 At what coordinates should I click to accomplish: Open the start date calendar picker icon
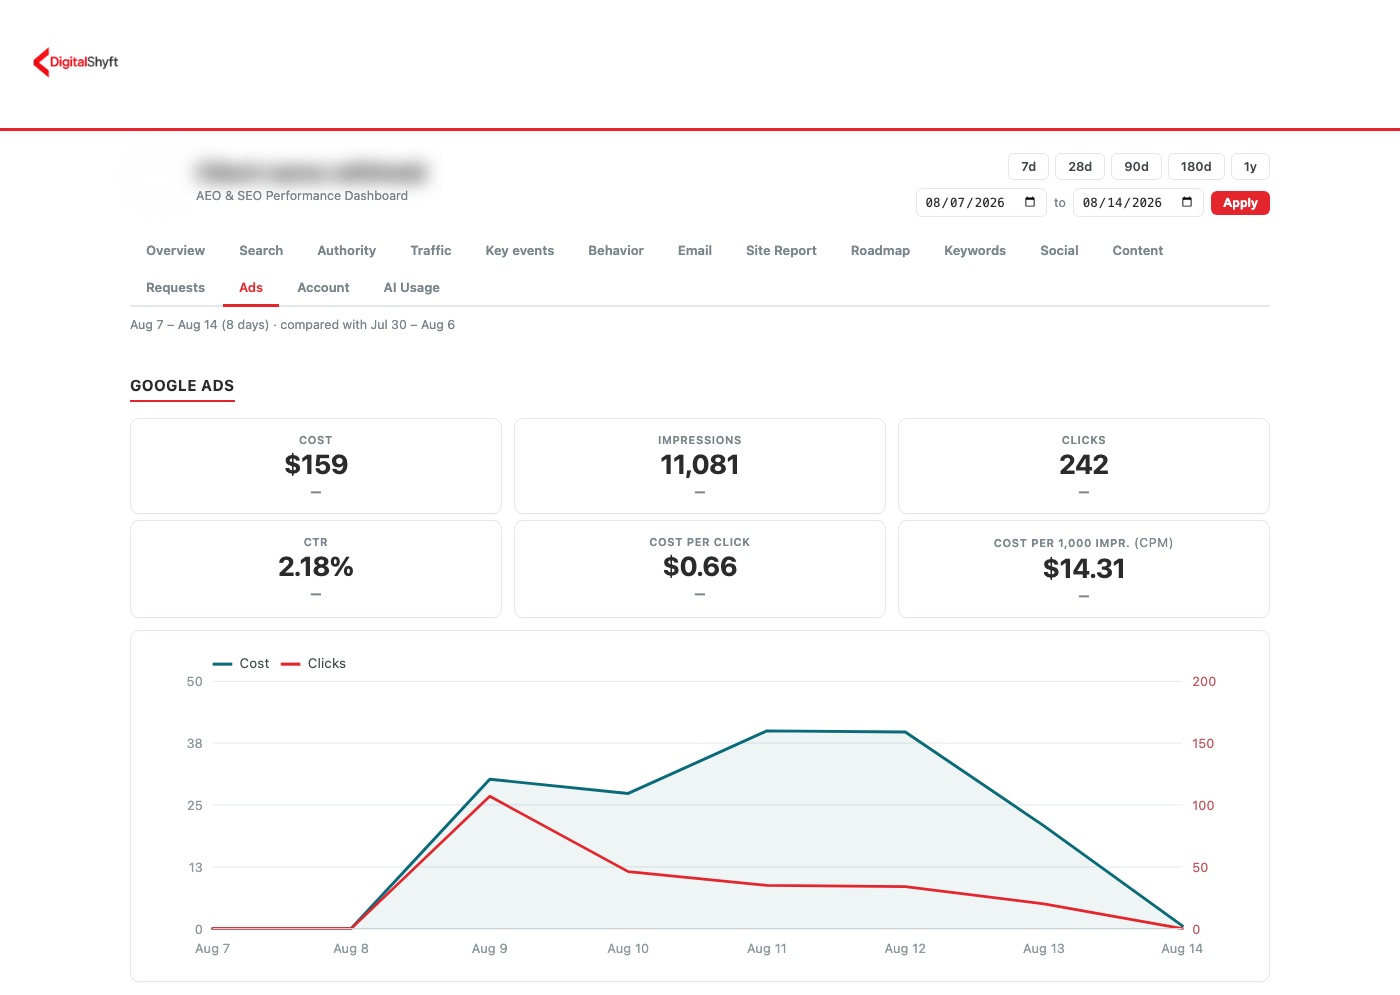click(x=1030, y=202)
